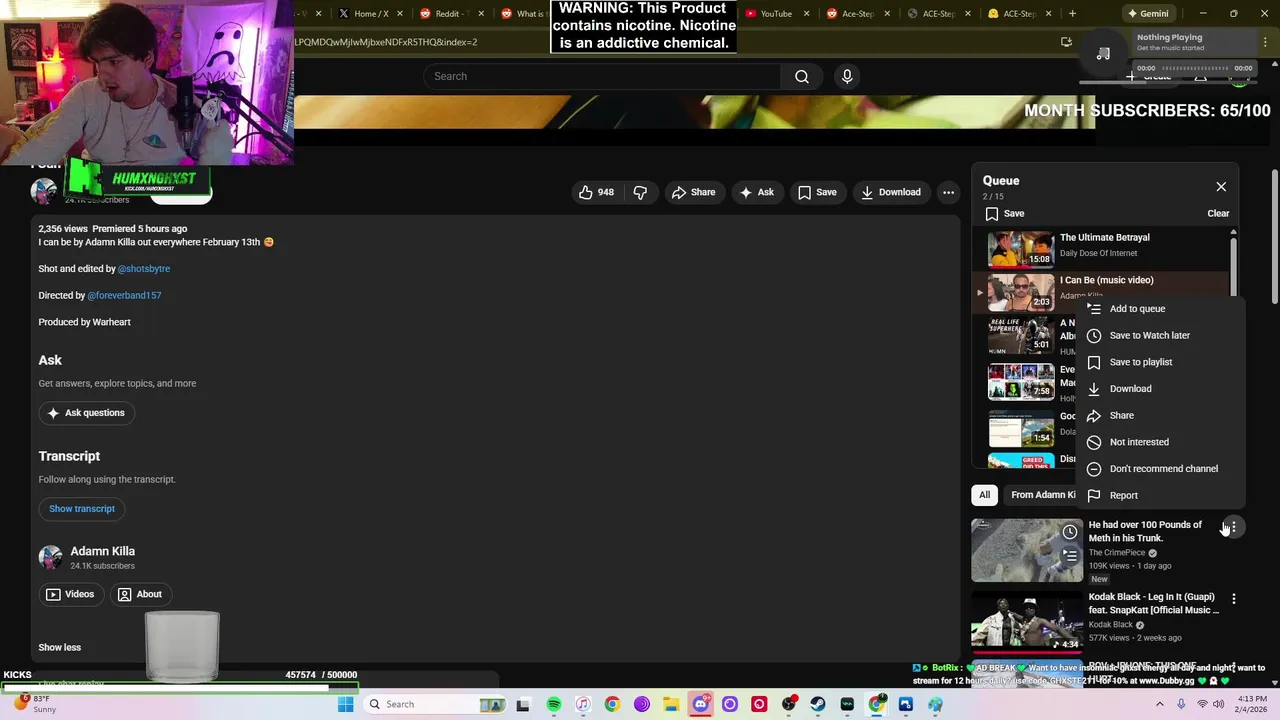This screenshot has width=1280, height=720.
Task: Open the @shotsbytre channel link
Action: click(144, 269)
